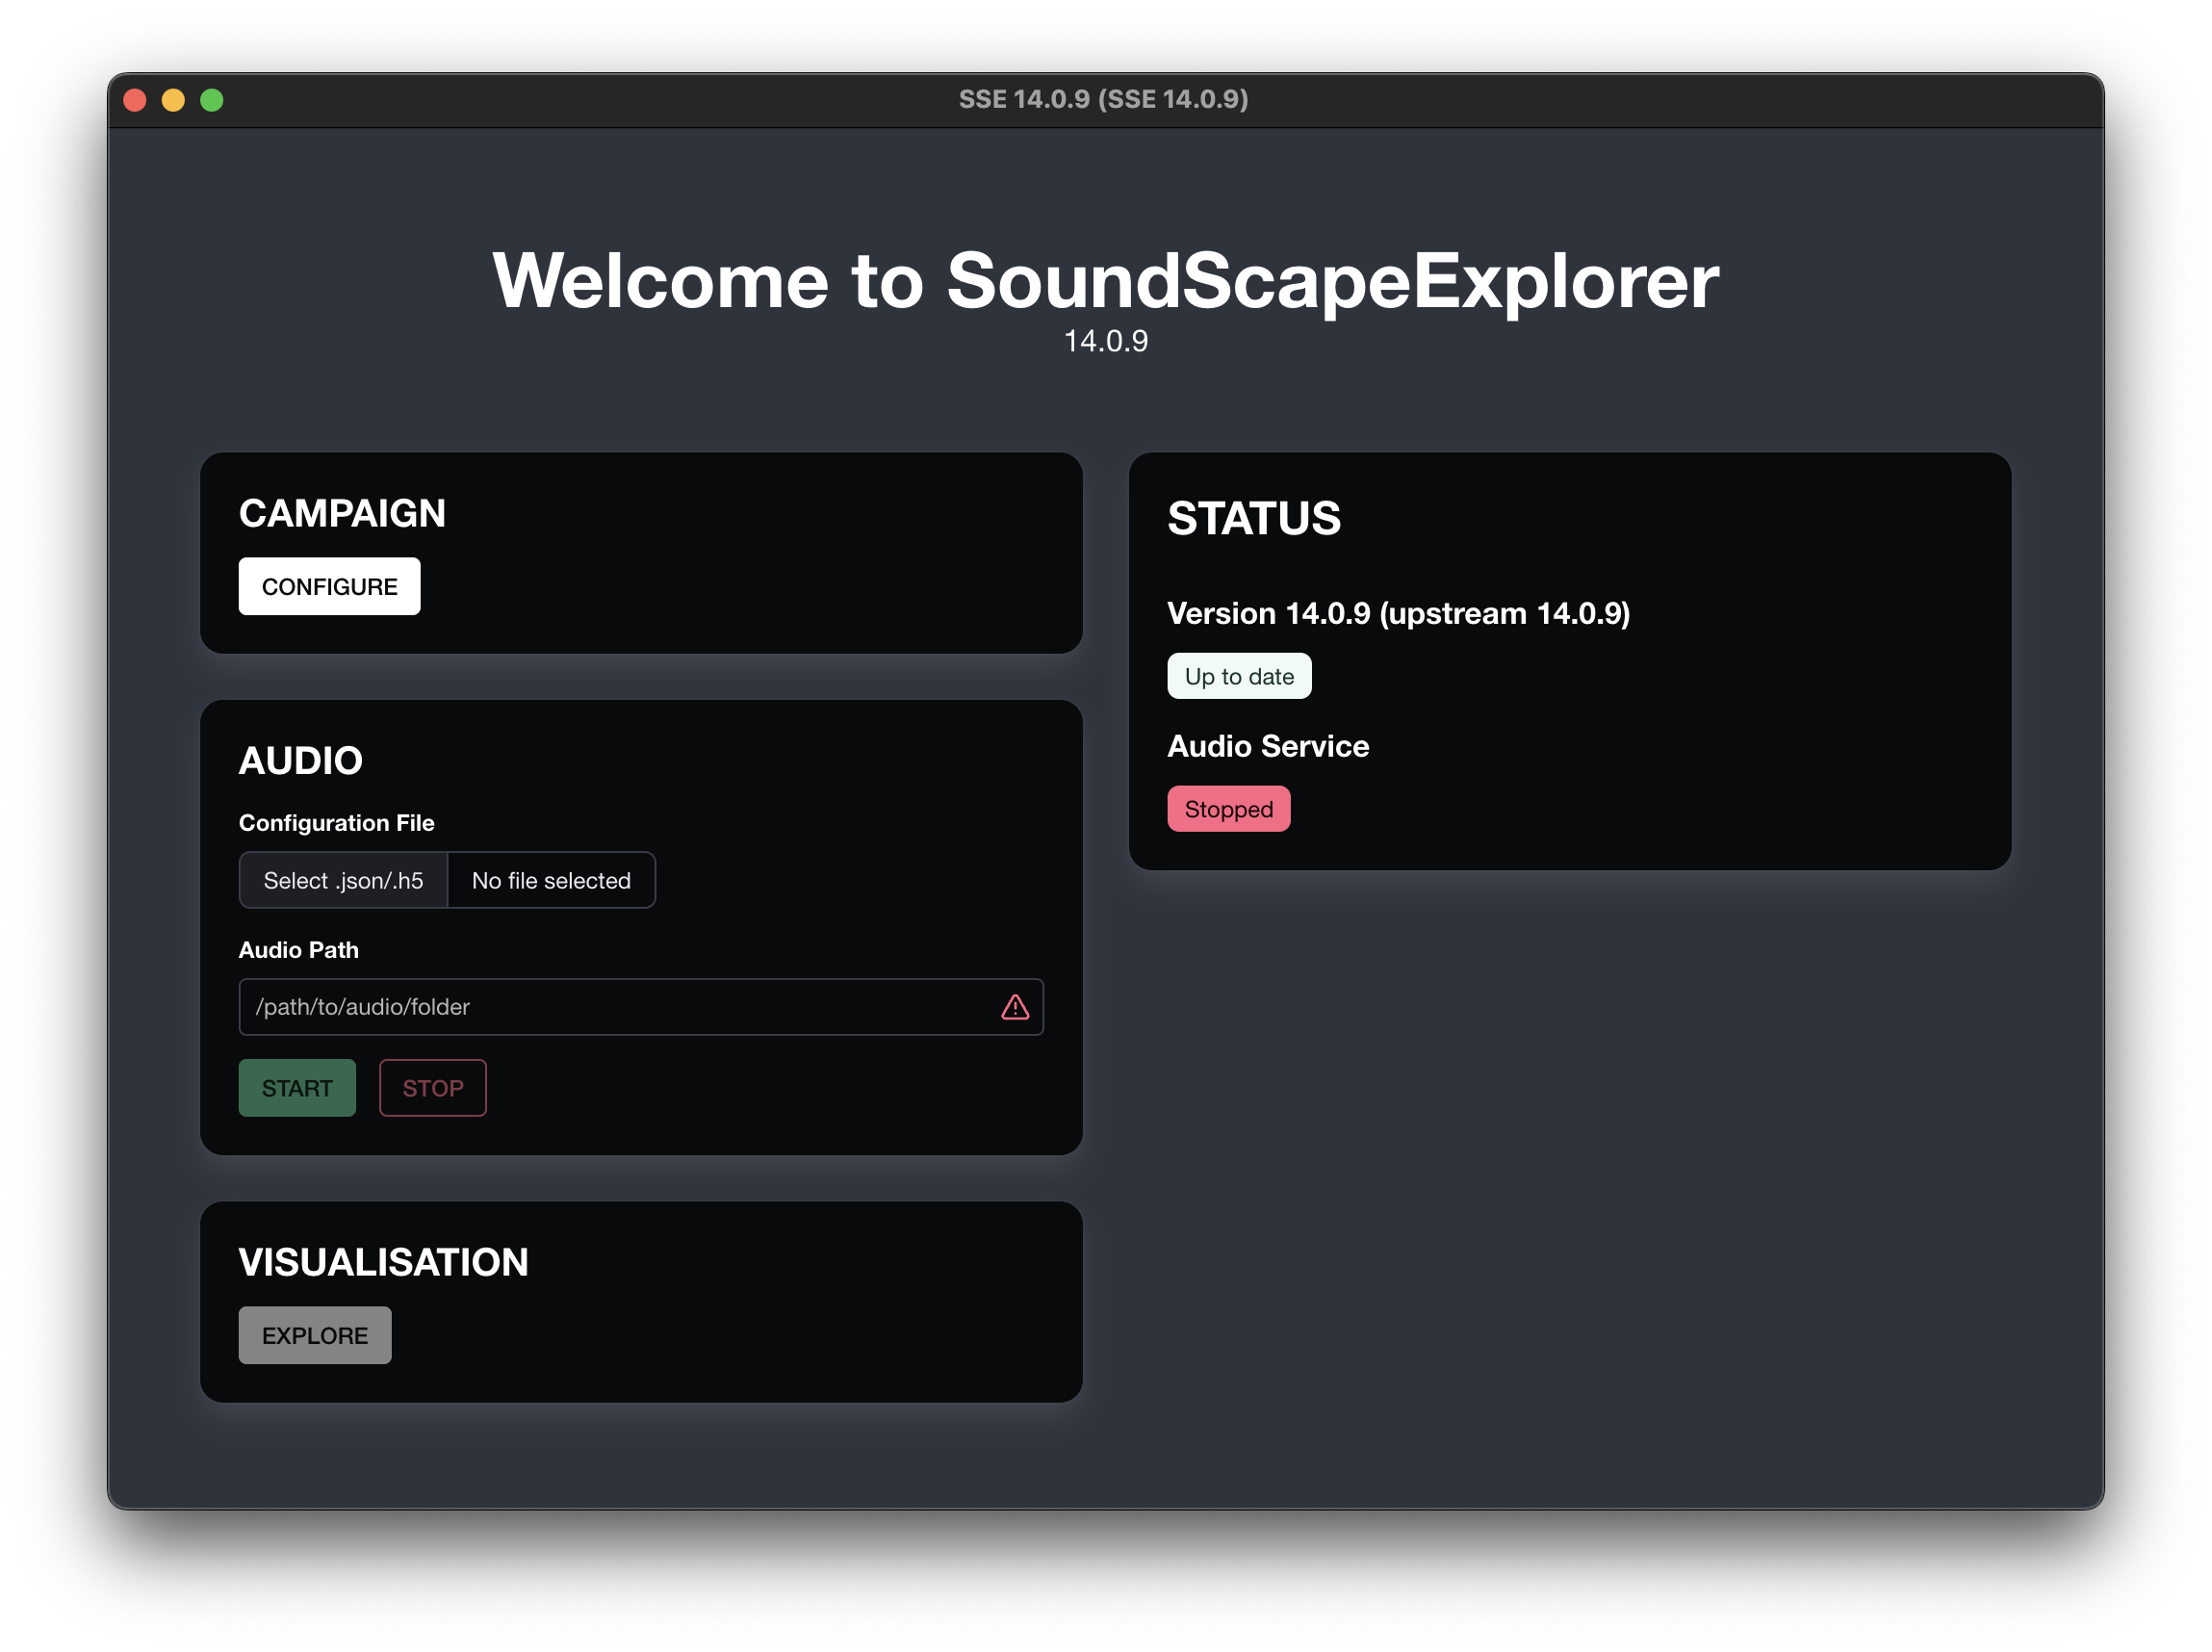2212x1652 pixels.
Task: Click the SSE 14.0.9 title bar
Action: (x=1103, y=99)
